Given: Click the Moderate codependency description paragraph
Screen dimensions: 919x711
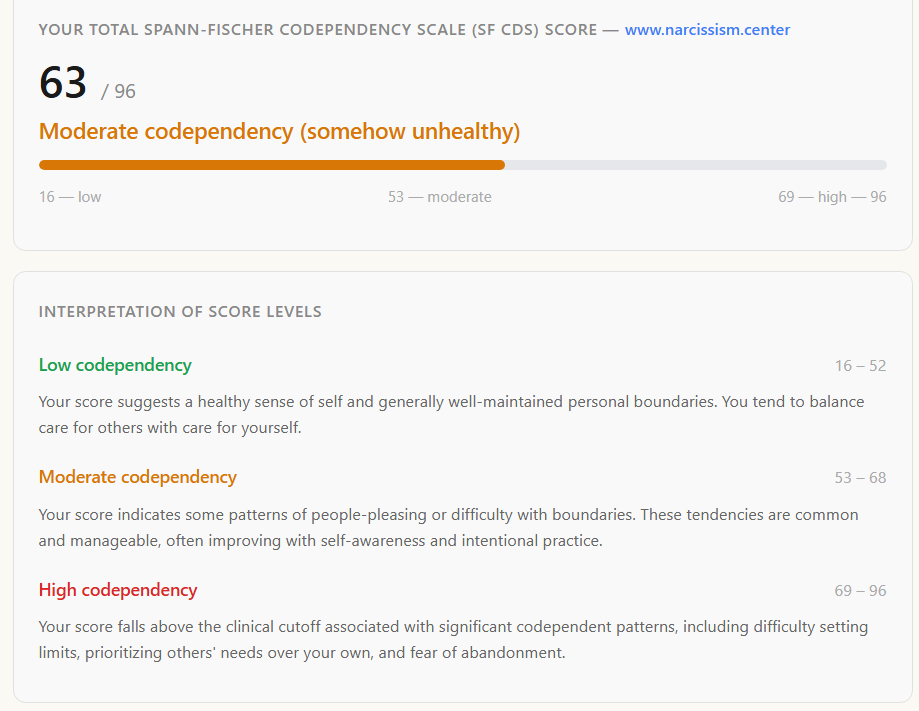Looking at the screenshot, I should pos(448,528).
